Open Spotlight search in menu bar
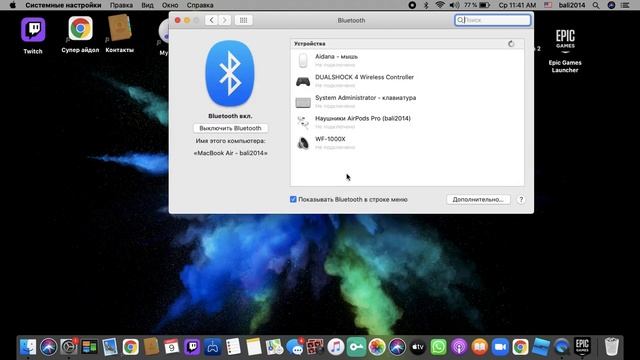The image size is (640, 360). (596, 5)
